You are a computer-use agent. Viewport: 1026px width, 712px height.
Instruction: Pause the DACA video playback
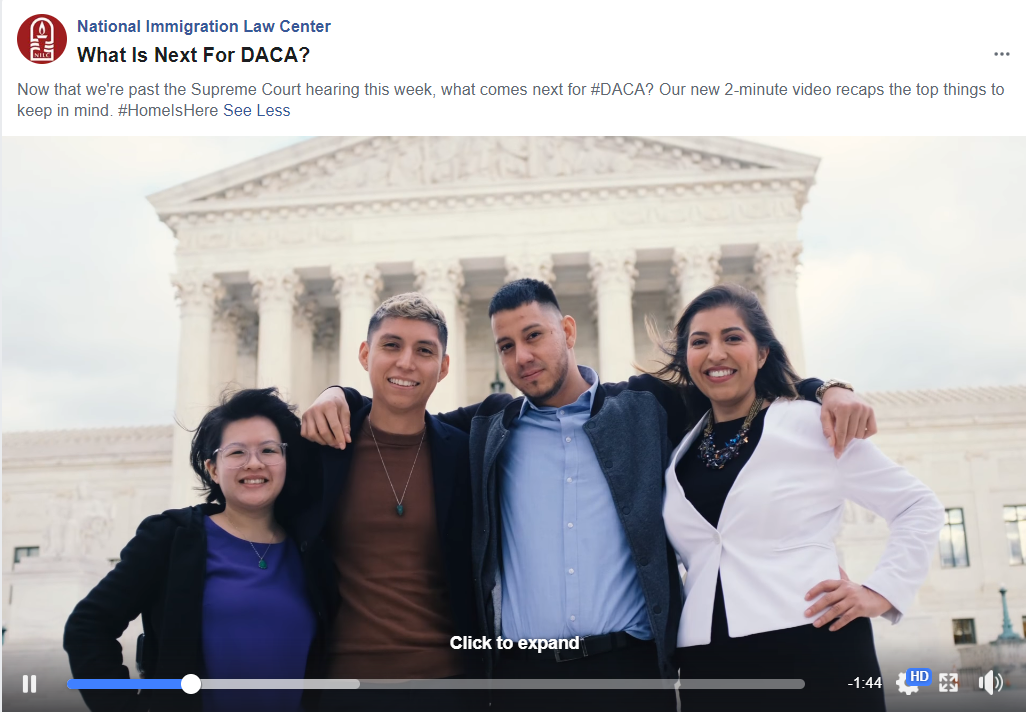click(x=29, y=684)
